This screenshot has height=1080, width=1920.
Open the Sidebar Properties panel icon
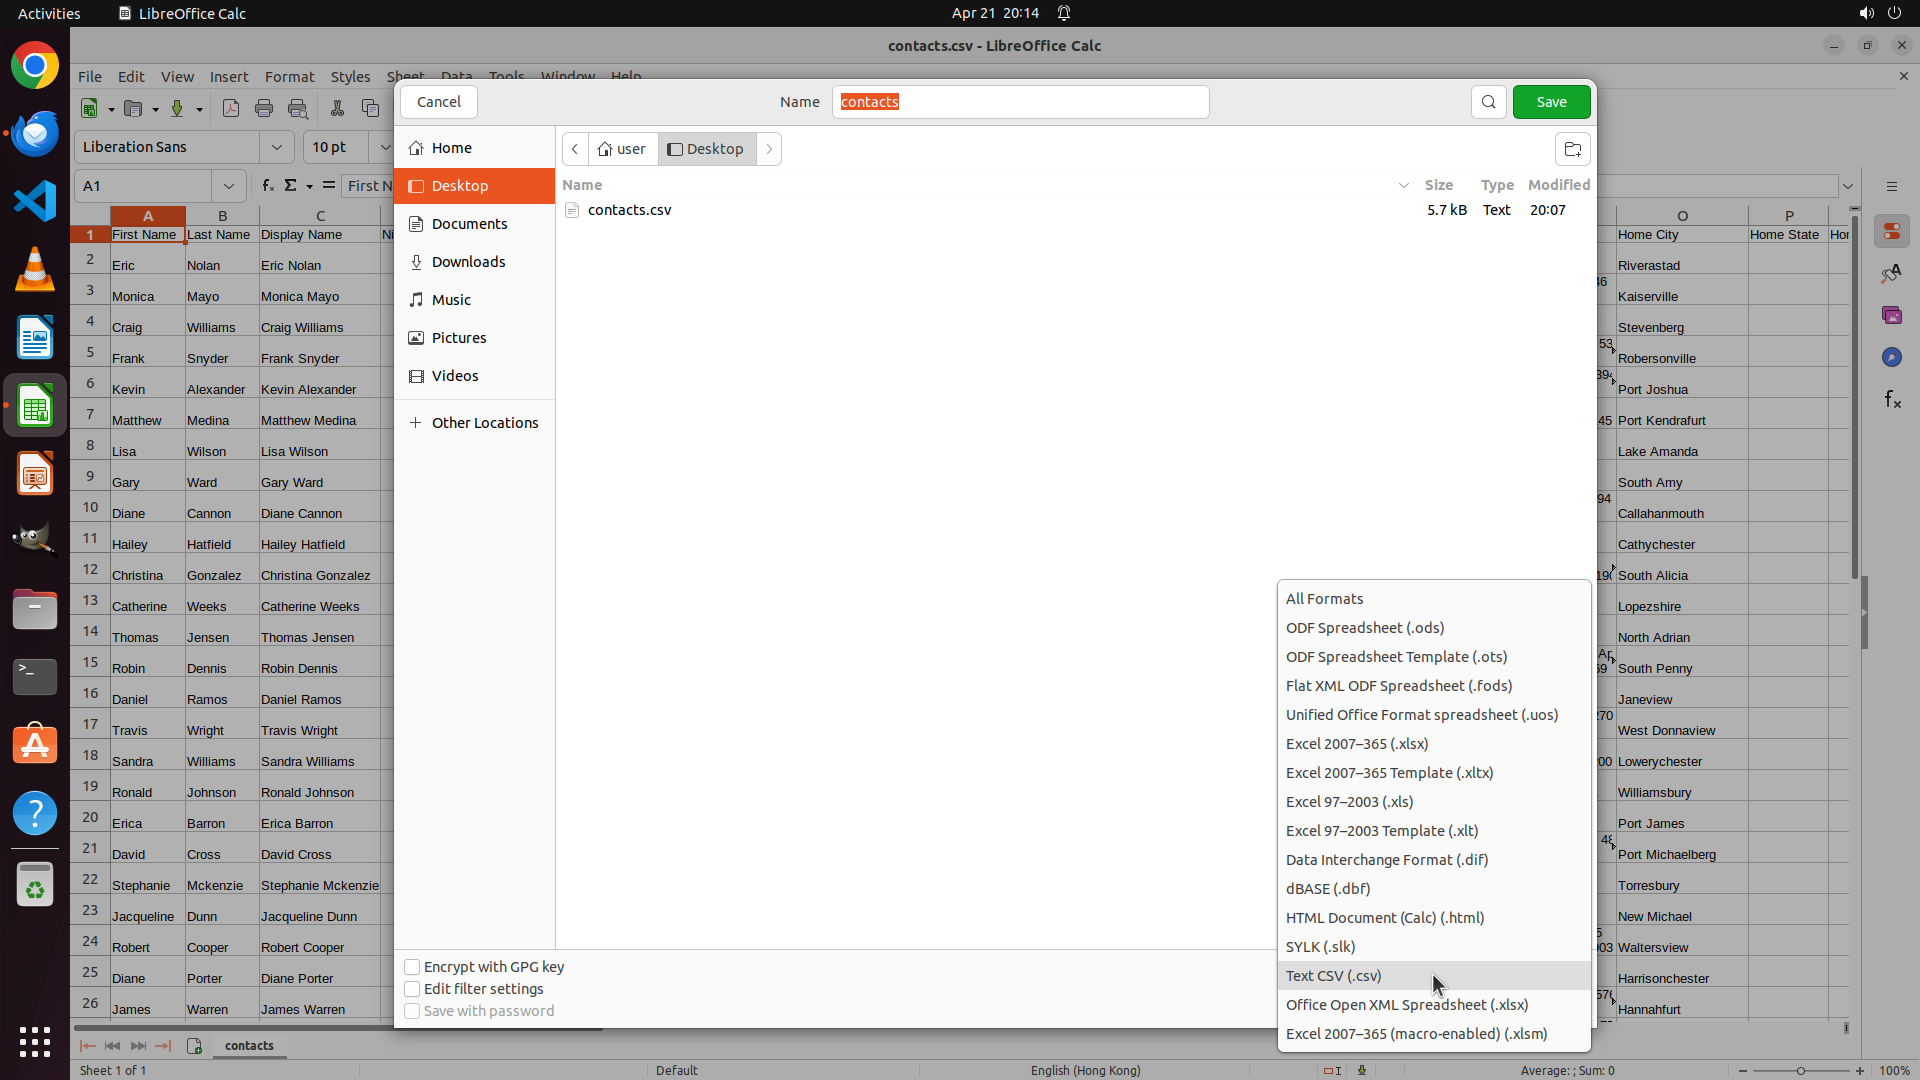click(x=1891, y=231)
